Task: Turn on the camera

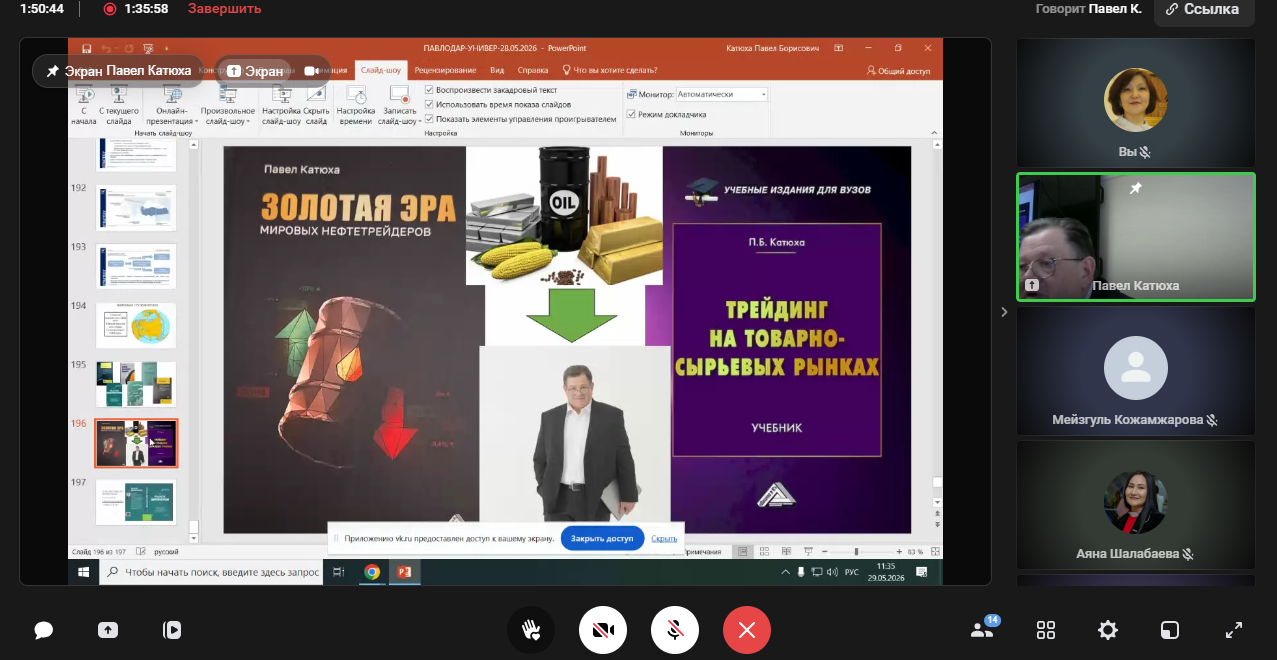Action: [x=603, y=630]
